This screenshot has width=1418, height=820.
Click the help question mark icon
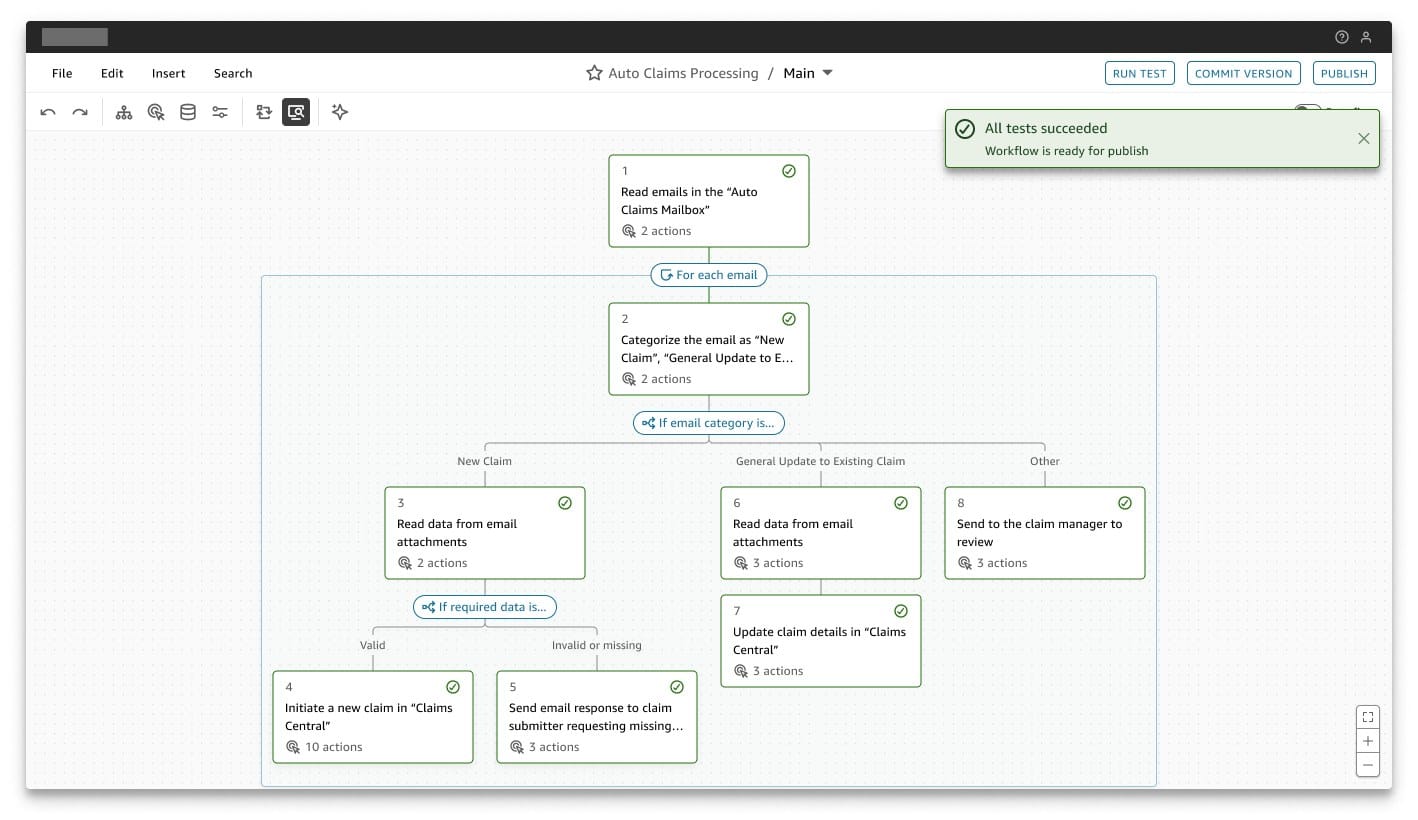tap(1342, 37)
